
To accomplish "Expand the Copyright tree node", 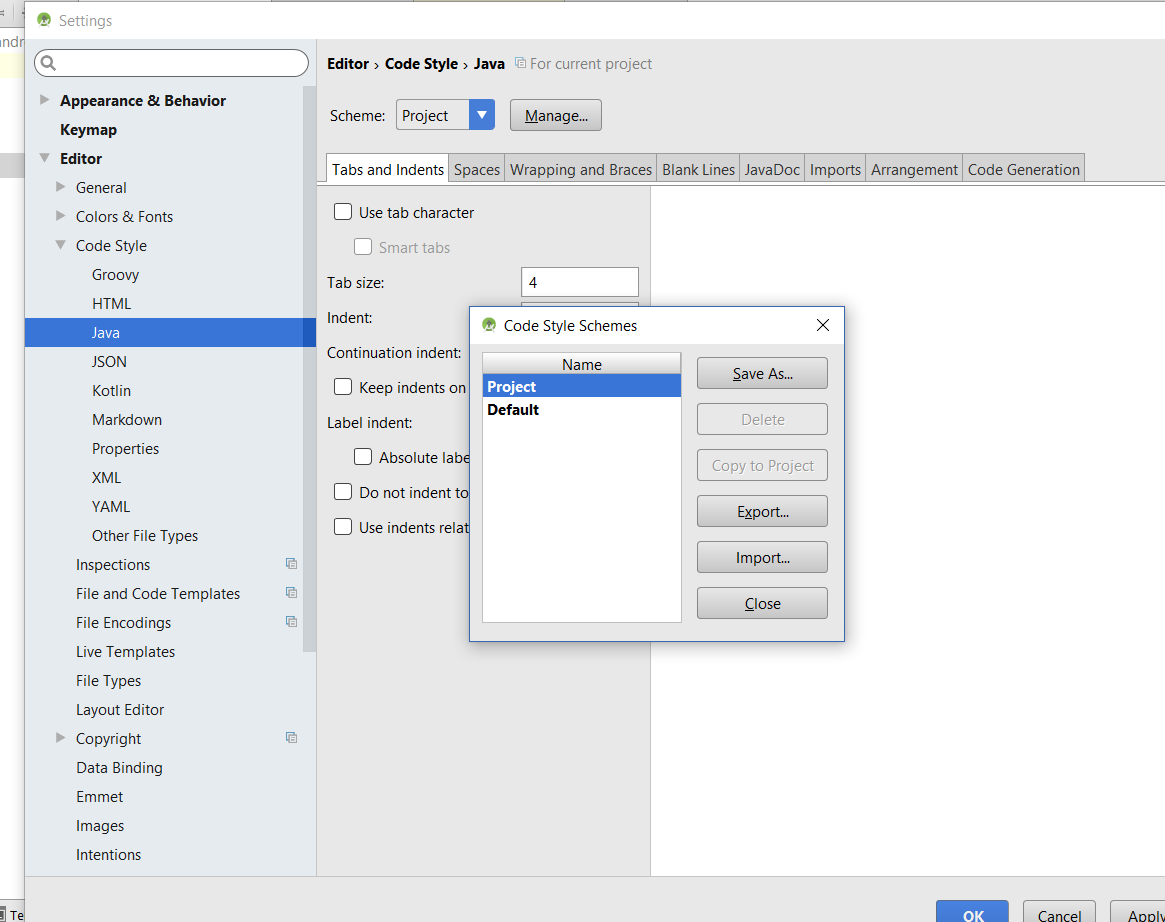I will 61,738.
